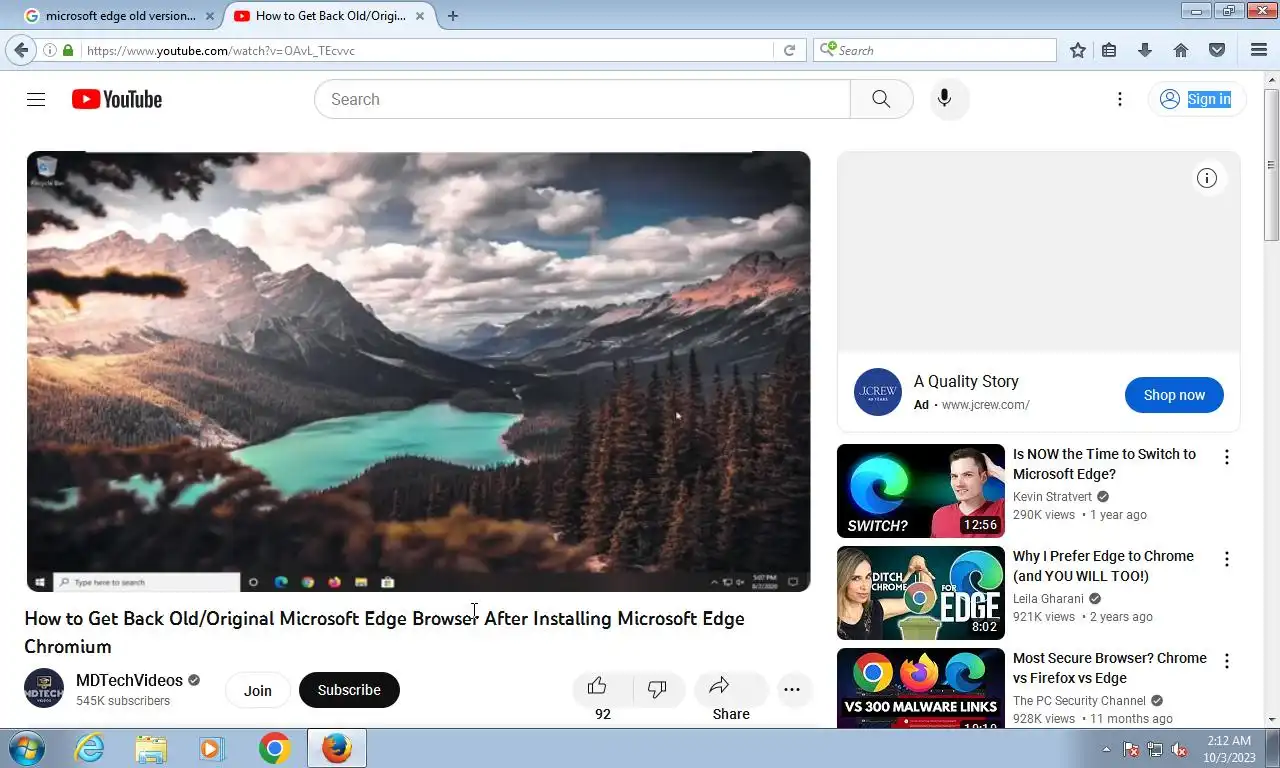Click the J.Crew advertiser logo

[878, 392]
